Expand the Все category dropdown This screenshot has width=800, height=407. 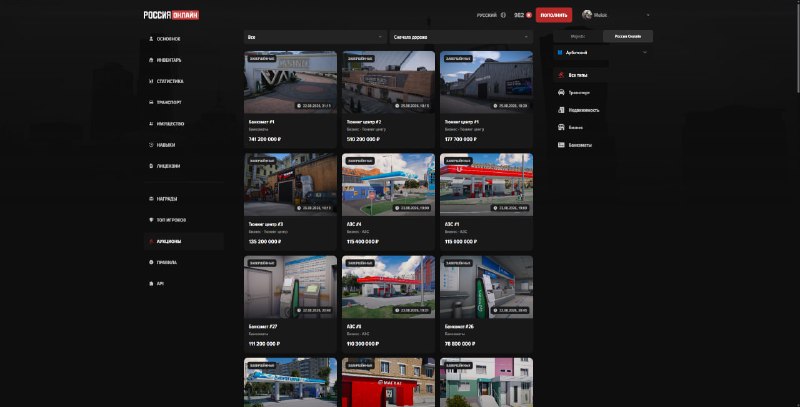(x=315, y=37)
